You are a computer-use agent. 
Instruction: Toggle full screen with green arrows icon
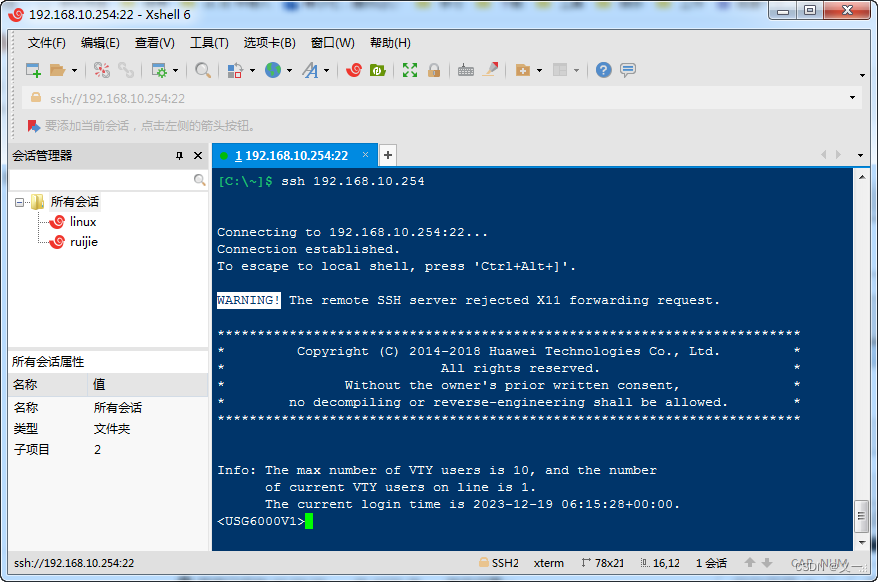click(x=410, y=70)
